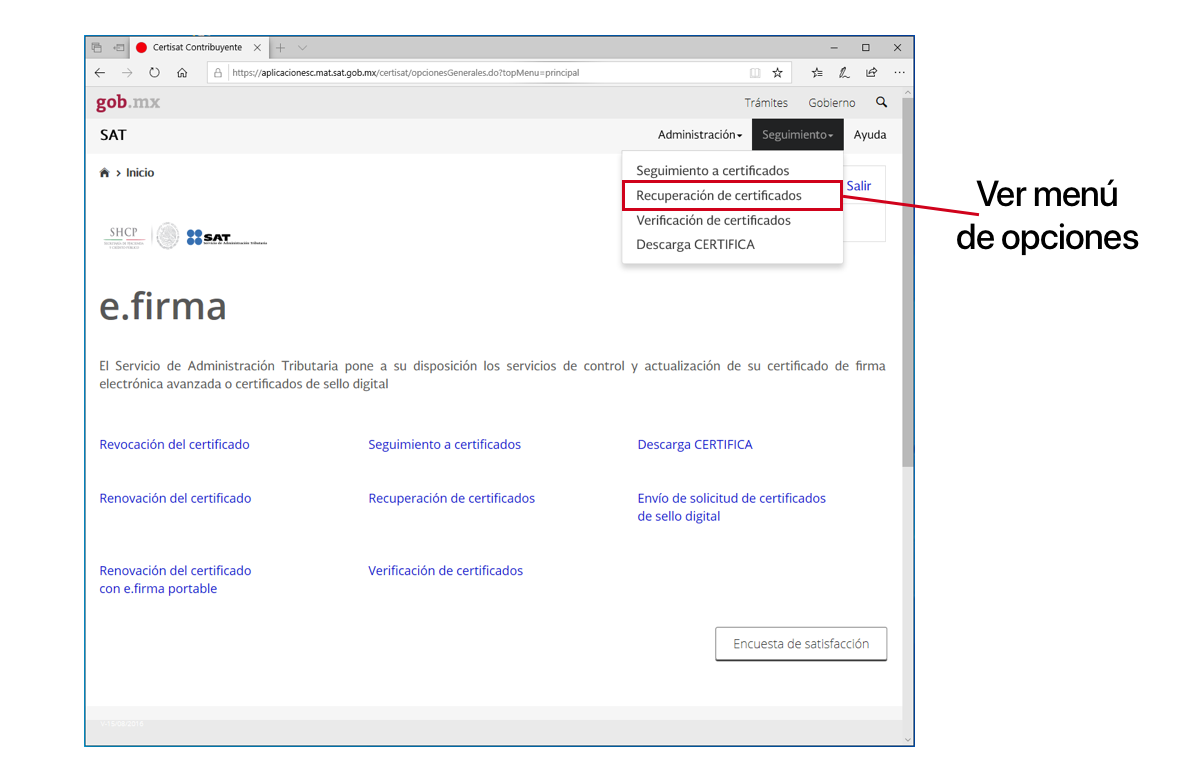The image size is (1184, 782).
Task: Collapse the Seguimiento dropdown menu
Action: (797, 135)
